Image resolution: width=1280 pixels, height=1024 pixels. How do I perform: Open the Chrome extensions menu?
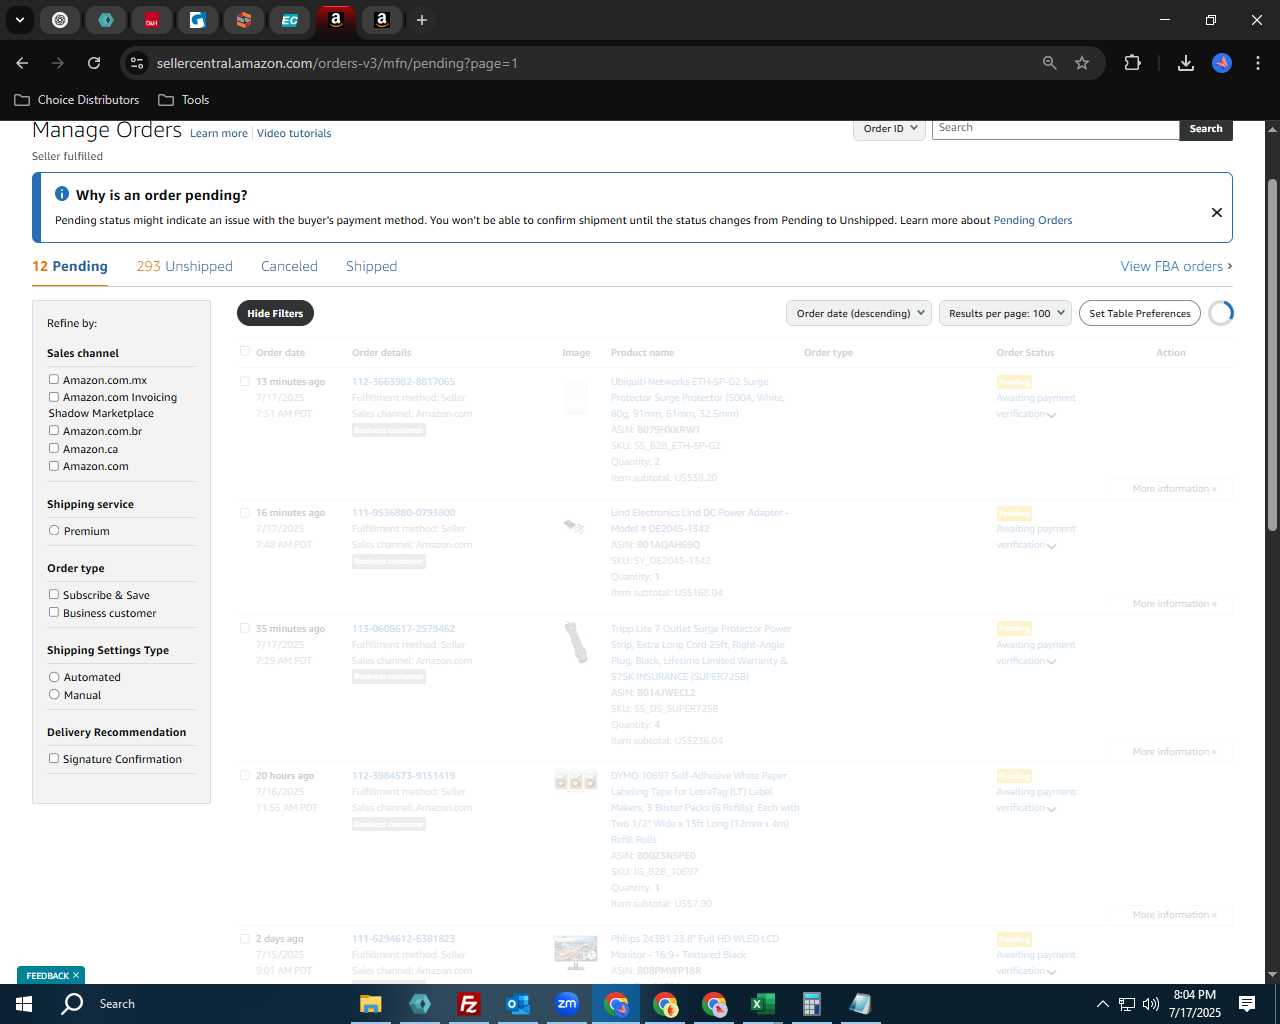pyautogui.click(x=1132, y=63)
